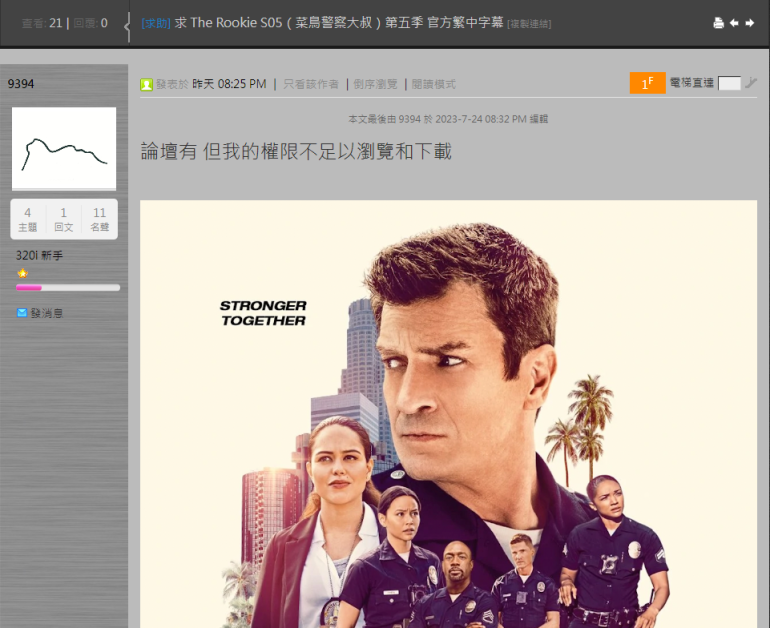This screenshot has height=628, width=770.
Task: Go to previous thread arrow
Action: [734, 23]
